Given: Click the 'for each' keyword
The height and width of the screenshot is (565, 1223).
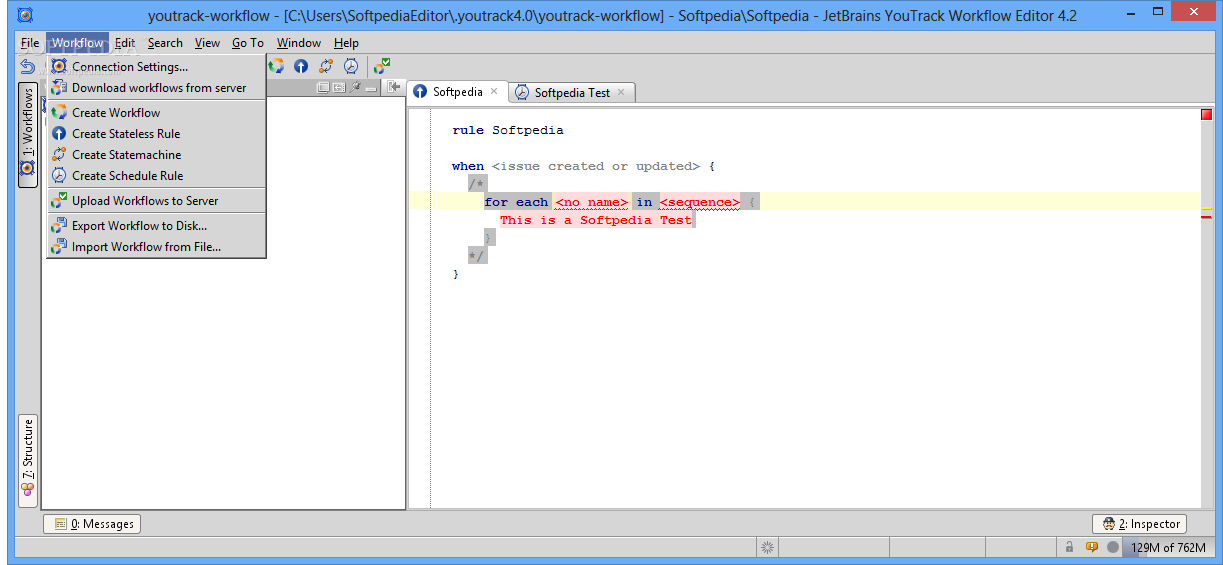Looking at the screenshot, I should pos(516,202).
